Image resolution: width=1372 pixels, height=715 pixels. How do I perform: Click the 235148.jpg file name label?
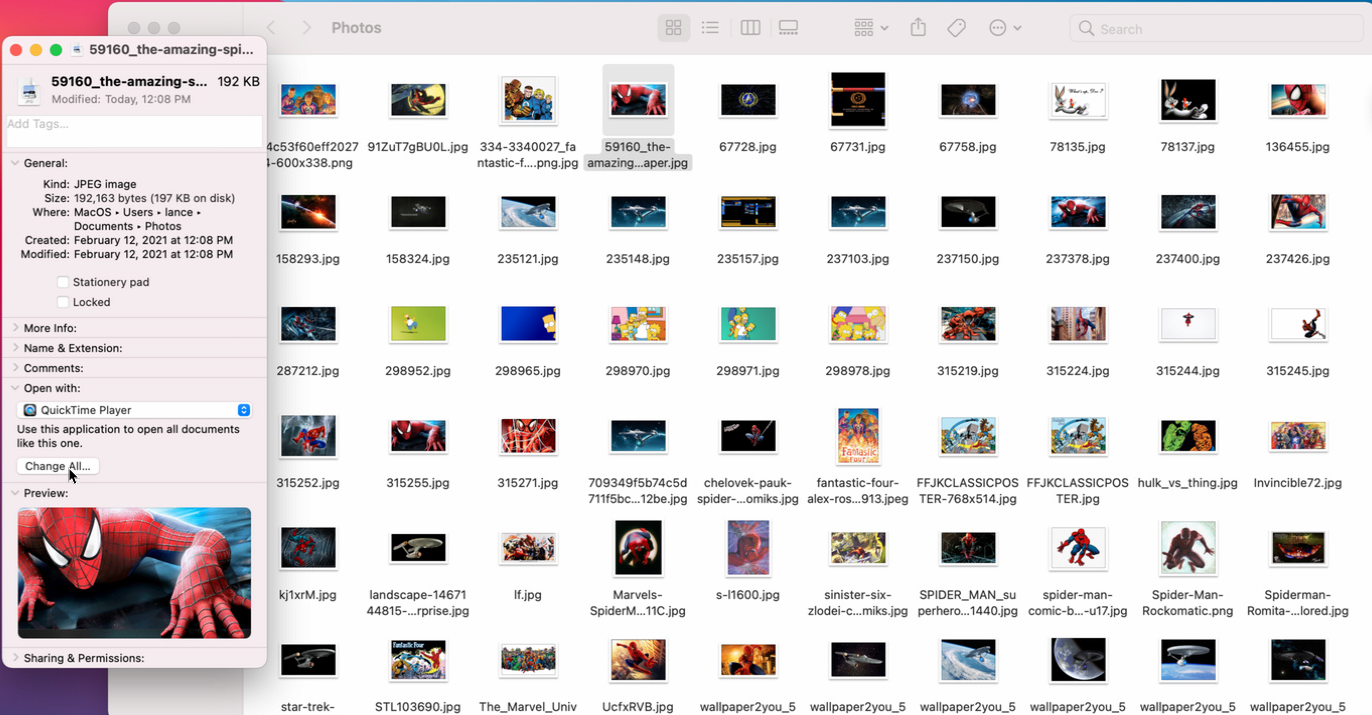[638, 259]
